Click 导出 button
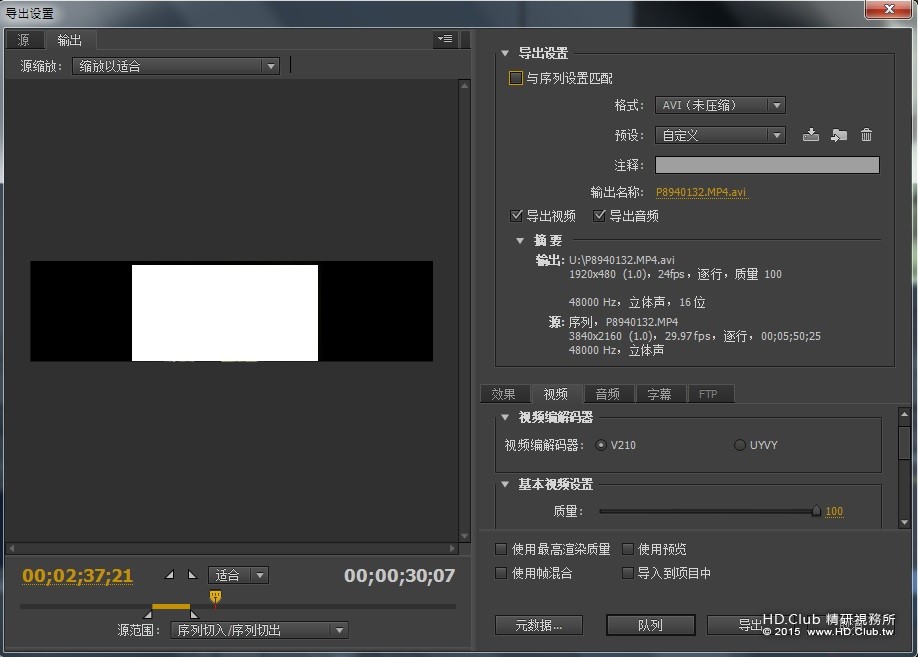The image size is (918, 657). (751, 625)
